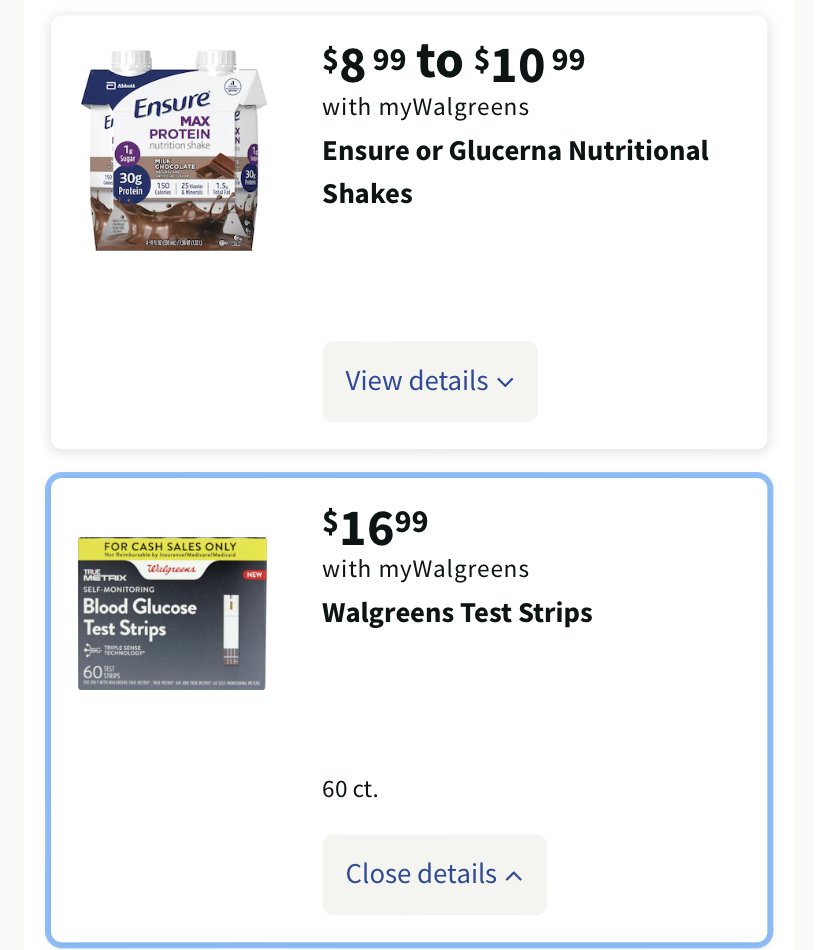Viewport: 828px width, 950px height.
Task: Click the $16.99 price
Action: (x=376, y=526)
